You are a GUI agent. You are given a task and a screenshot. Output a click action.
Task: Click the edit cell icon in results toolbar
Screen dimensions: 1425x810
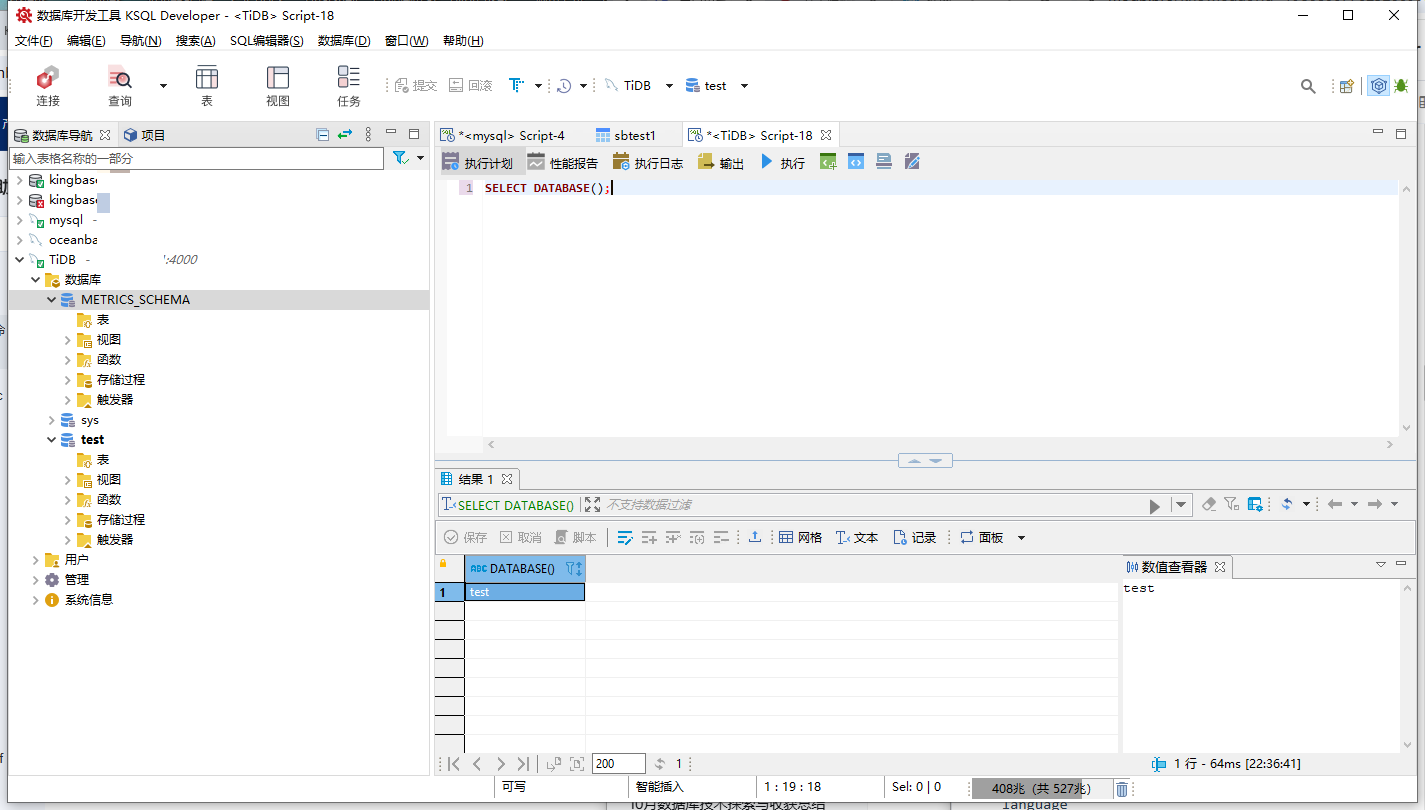tap(625, 538)
